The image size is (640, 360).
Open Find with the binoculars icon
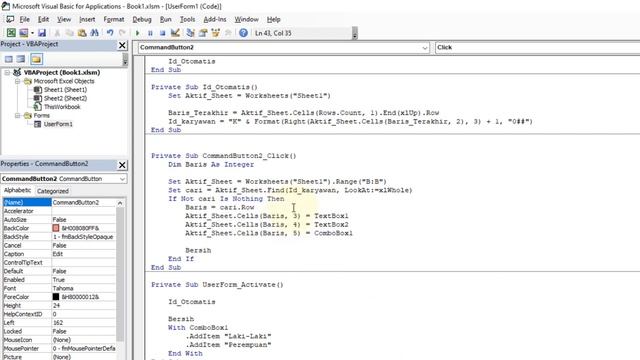tap(95, 33)
